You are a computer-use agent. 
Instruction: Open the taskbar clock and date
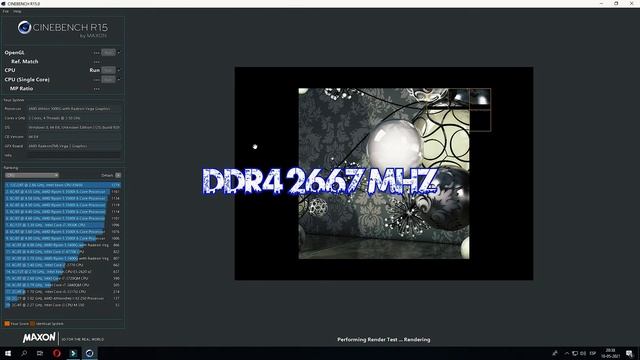click(x=611, y=353)
